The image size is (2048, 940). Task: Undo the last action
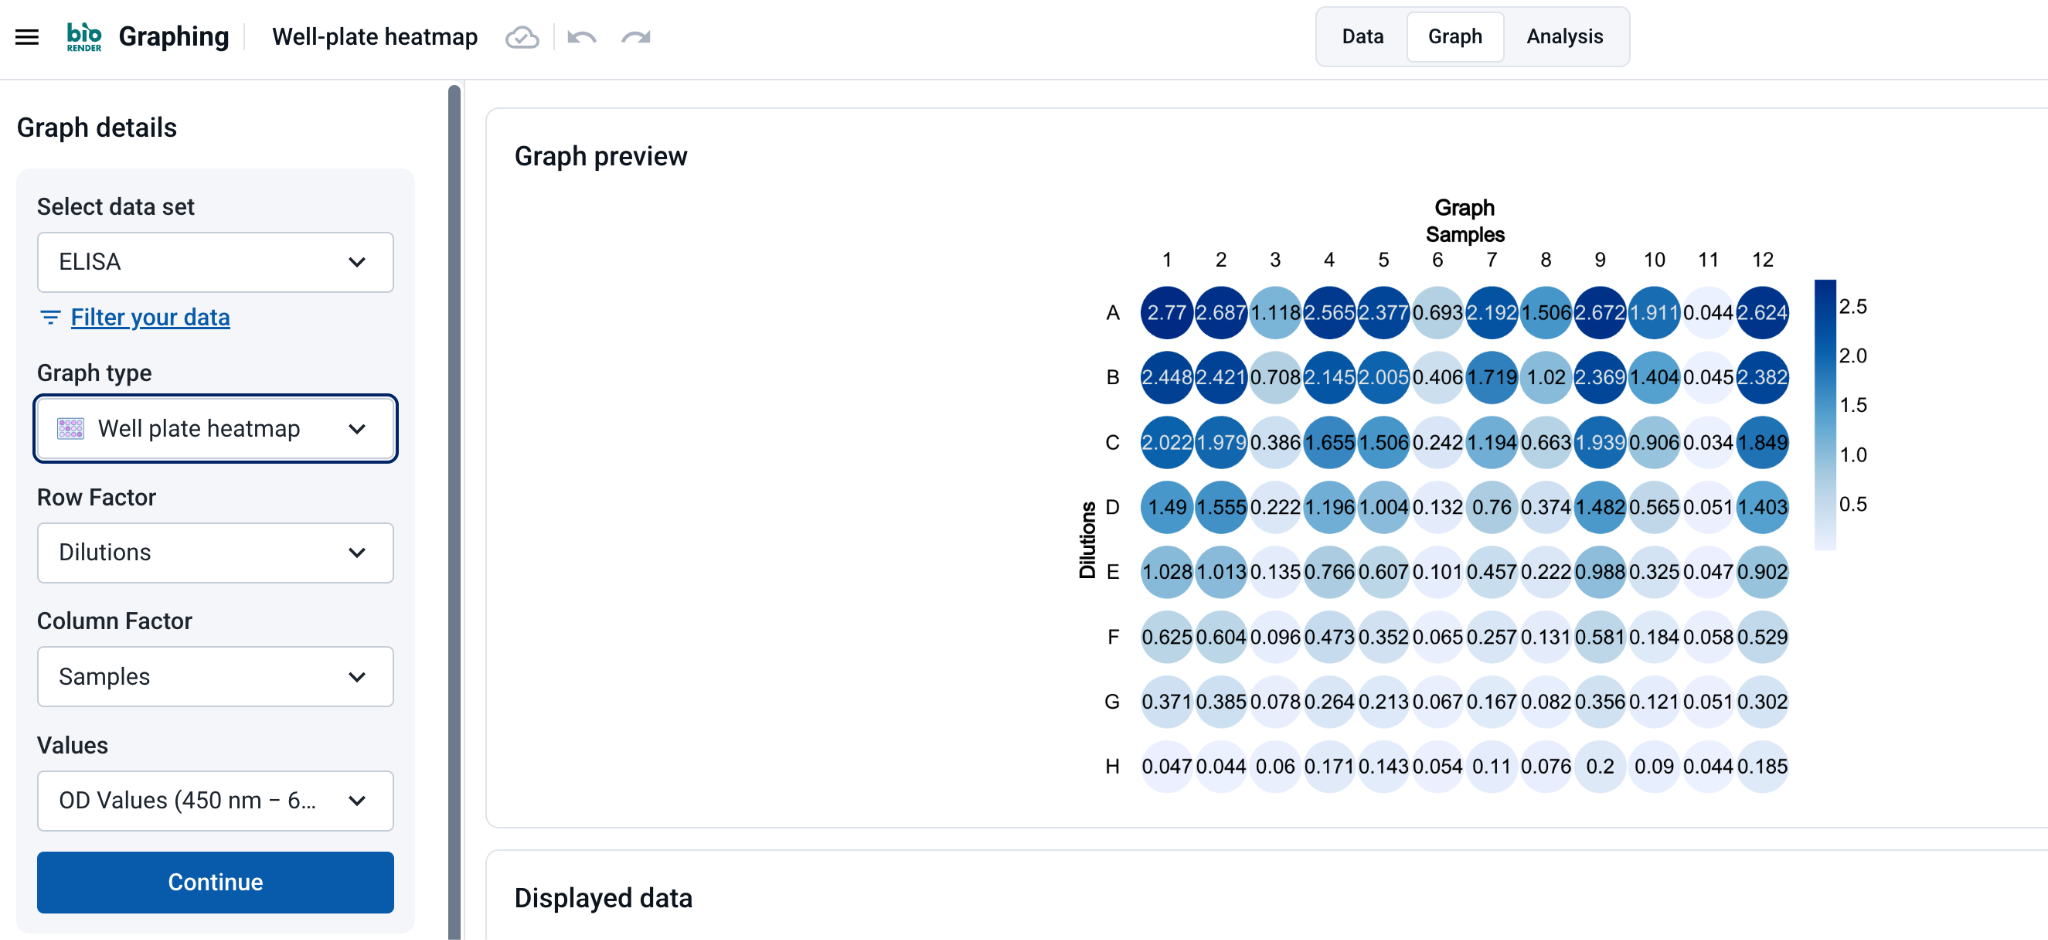click(x=582, y=37)
